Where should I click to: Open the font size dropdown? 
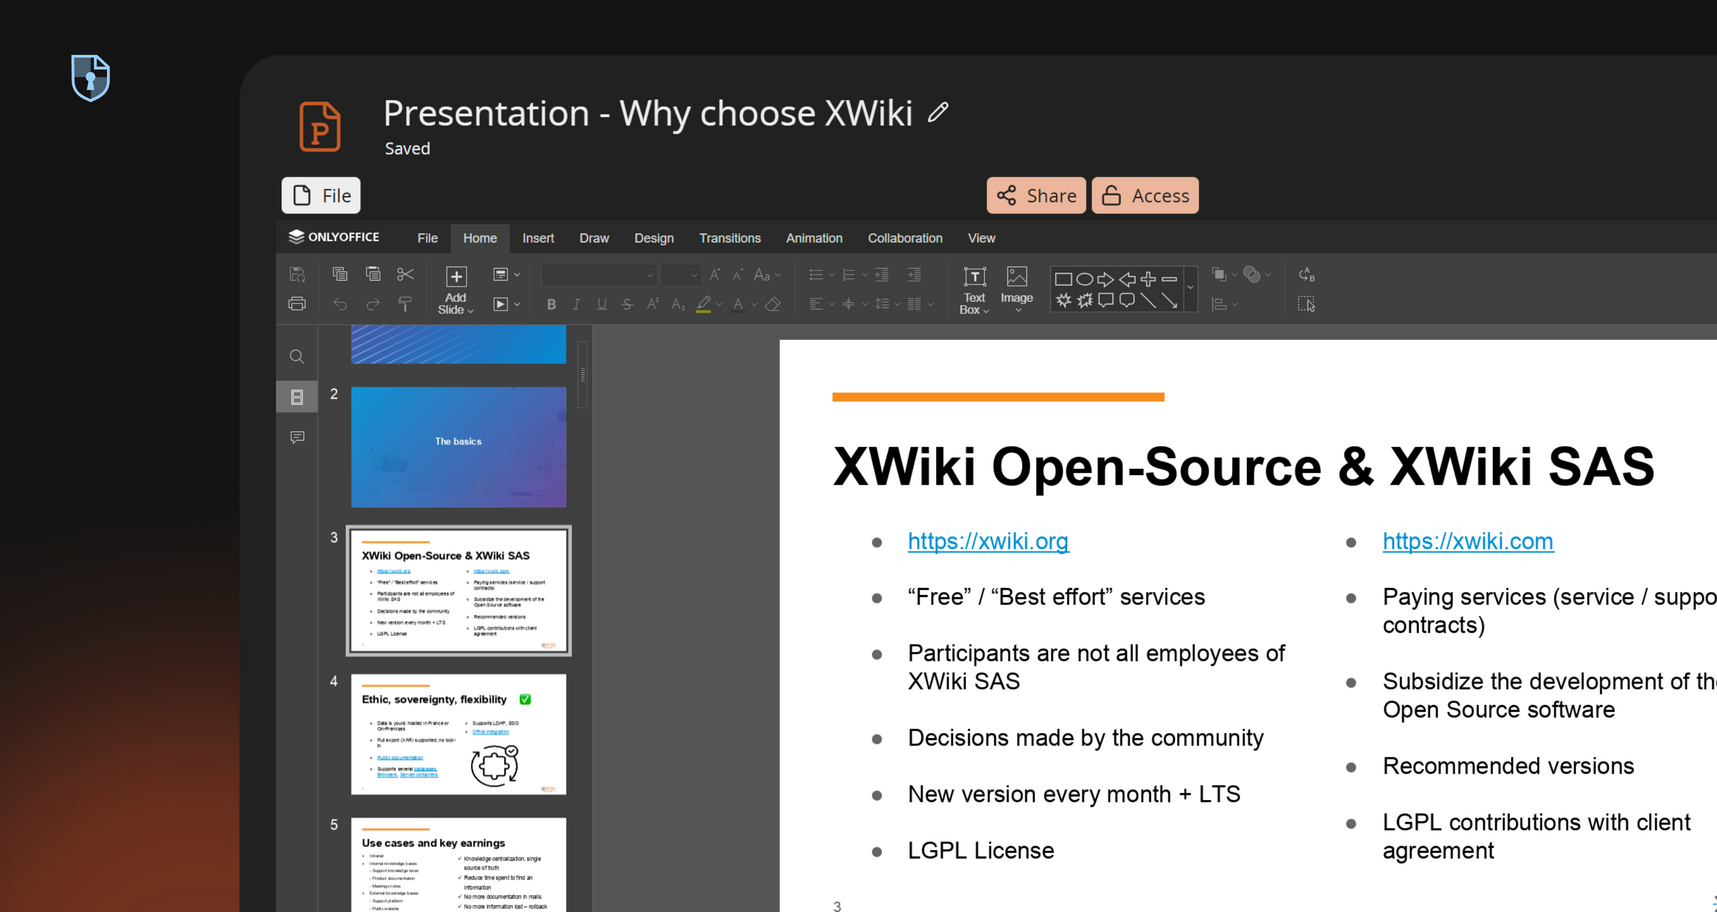(694, 275)
